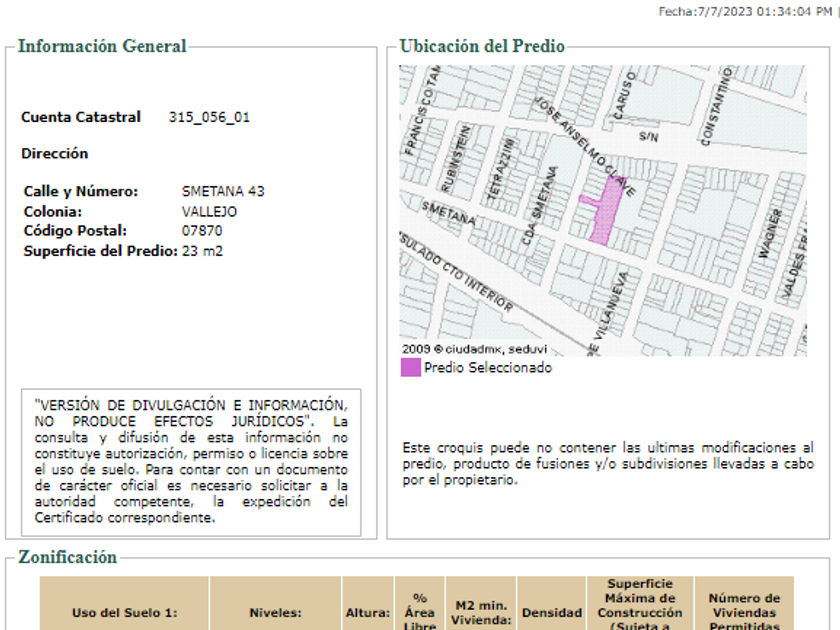Select the Colonia value VALLEJO
Image resolution: width=840 pixels, height=630 pixels.
(x=209, y=212)
